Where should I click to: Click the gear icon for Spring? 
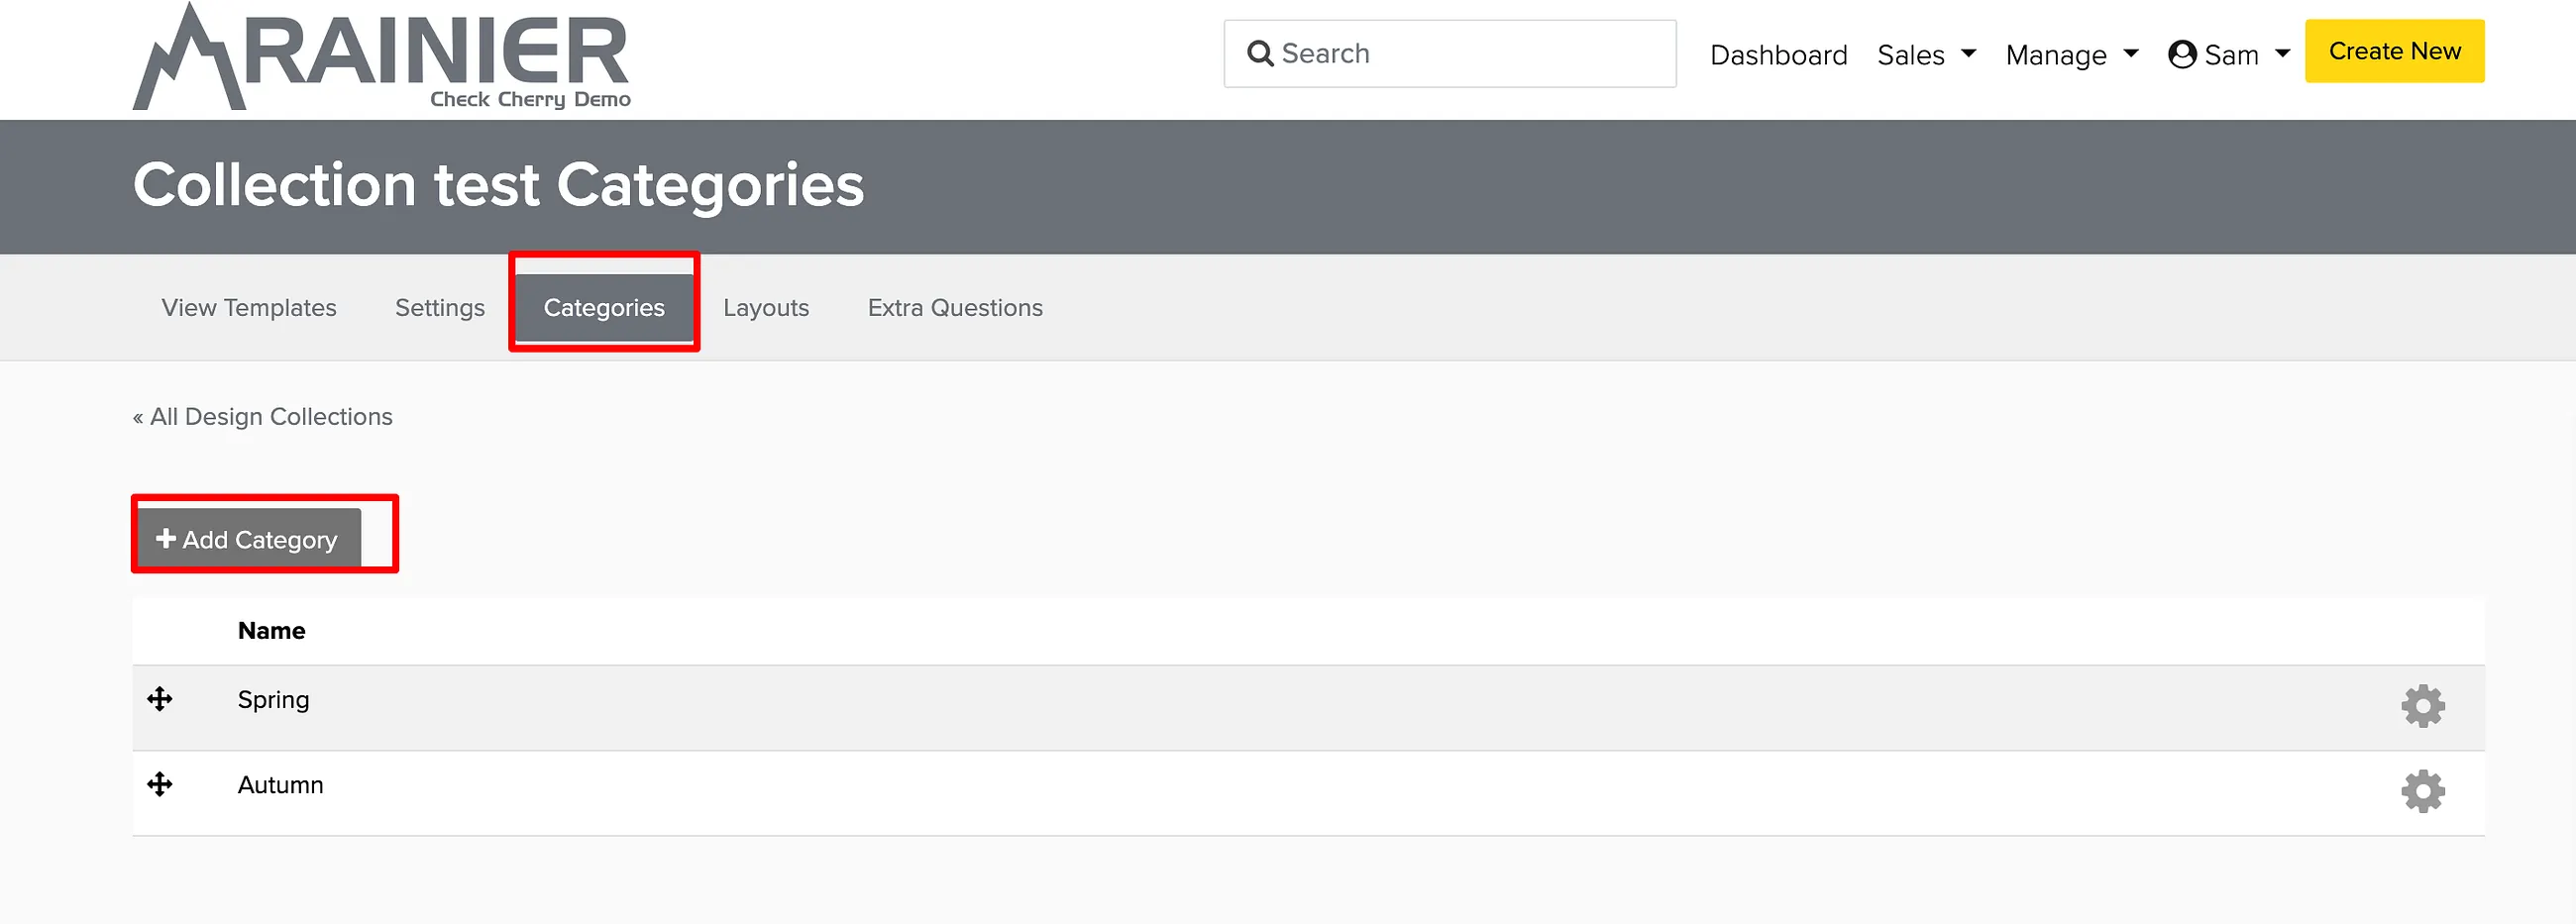pyautogui.click(x=2422, y=706)
